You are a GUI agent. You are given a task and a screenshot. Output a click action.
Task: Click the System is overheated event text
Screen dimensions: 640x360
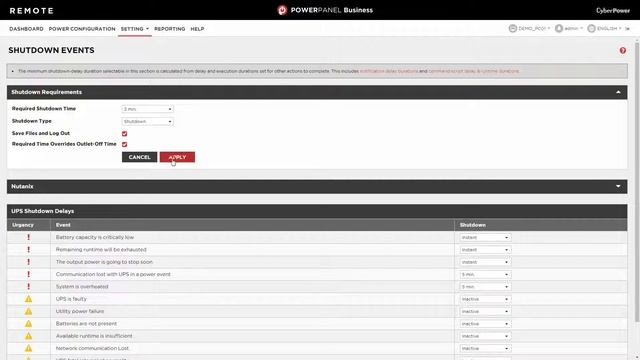pyautogui.click(x=82, y=287)
